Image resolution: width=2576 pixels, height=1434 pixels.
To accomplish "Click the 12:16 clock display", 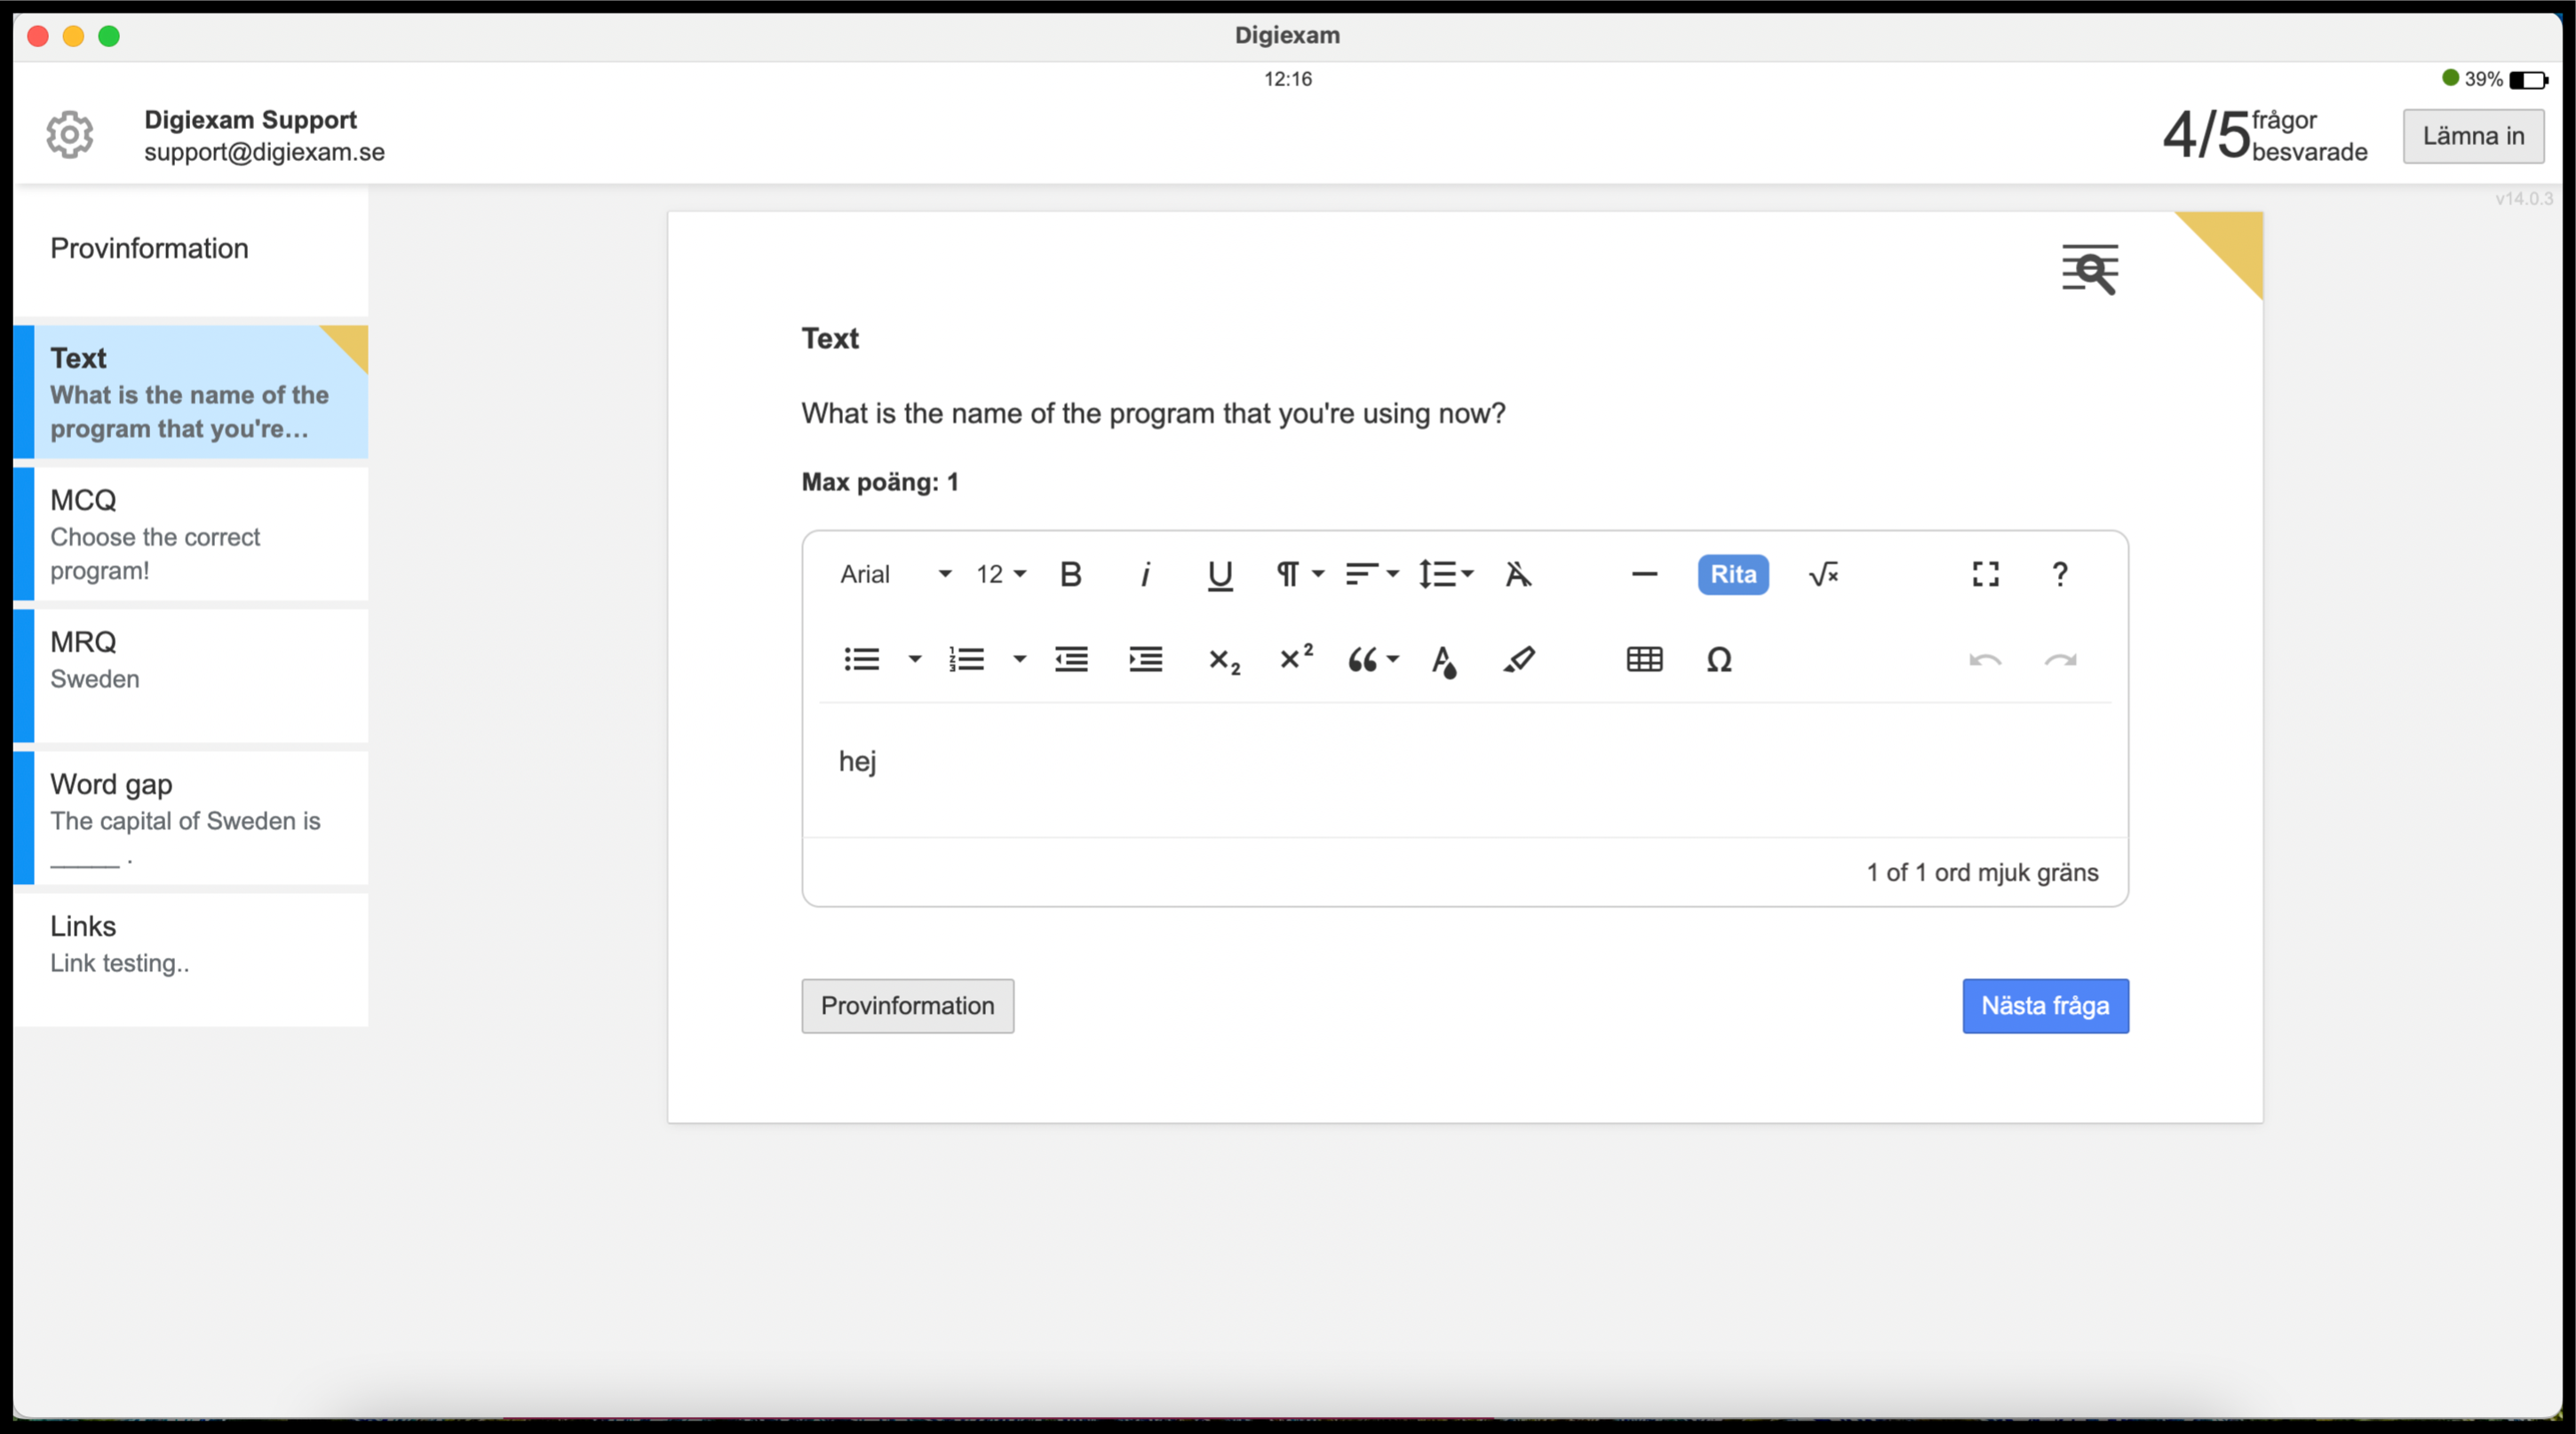I will click(1288, 79).
